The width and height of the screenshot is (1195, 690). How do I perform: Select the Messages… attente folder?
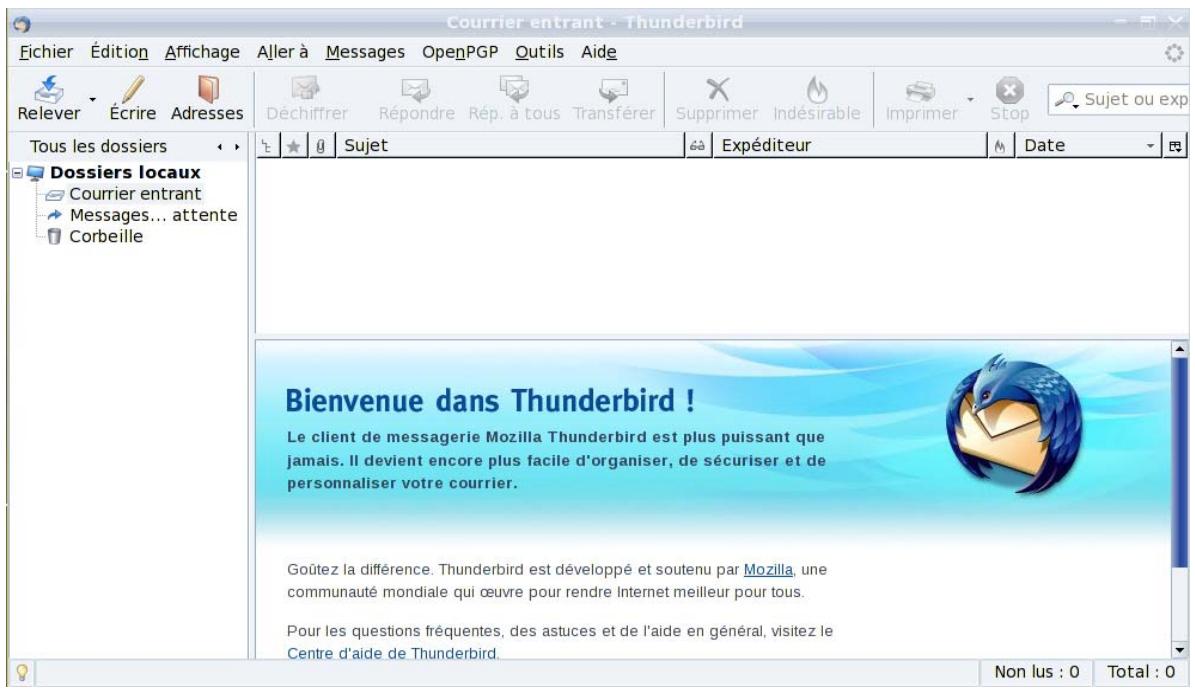(x=153, y=216)
